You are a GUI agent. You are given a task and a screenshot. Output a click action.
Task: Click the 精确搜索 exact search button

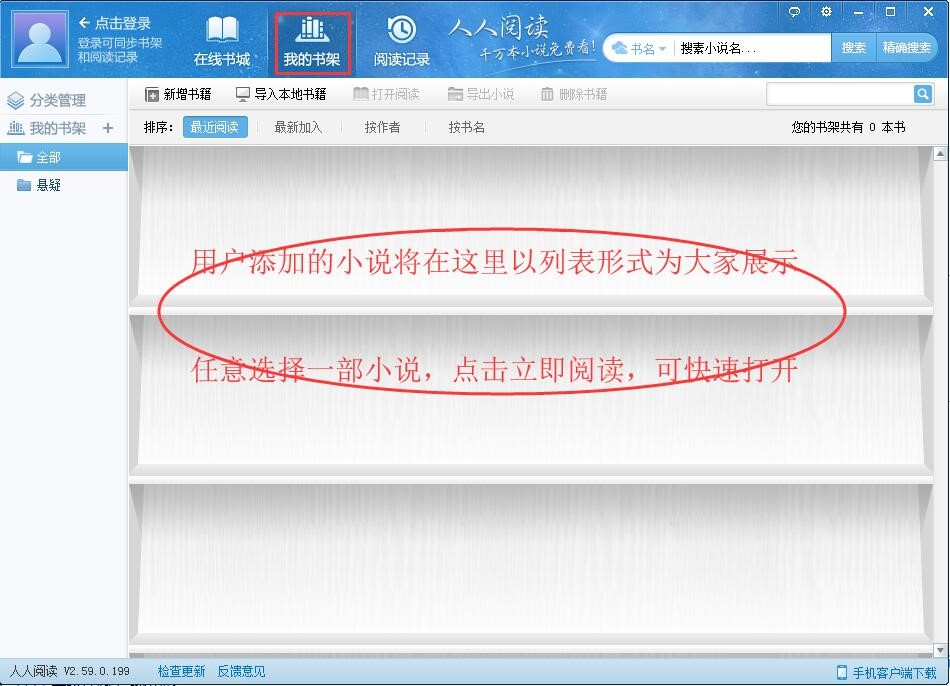pos(906,48)
